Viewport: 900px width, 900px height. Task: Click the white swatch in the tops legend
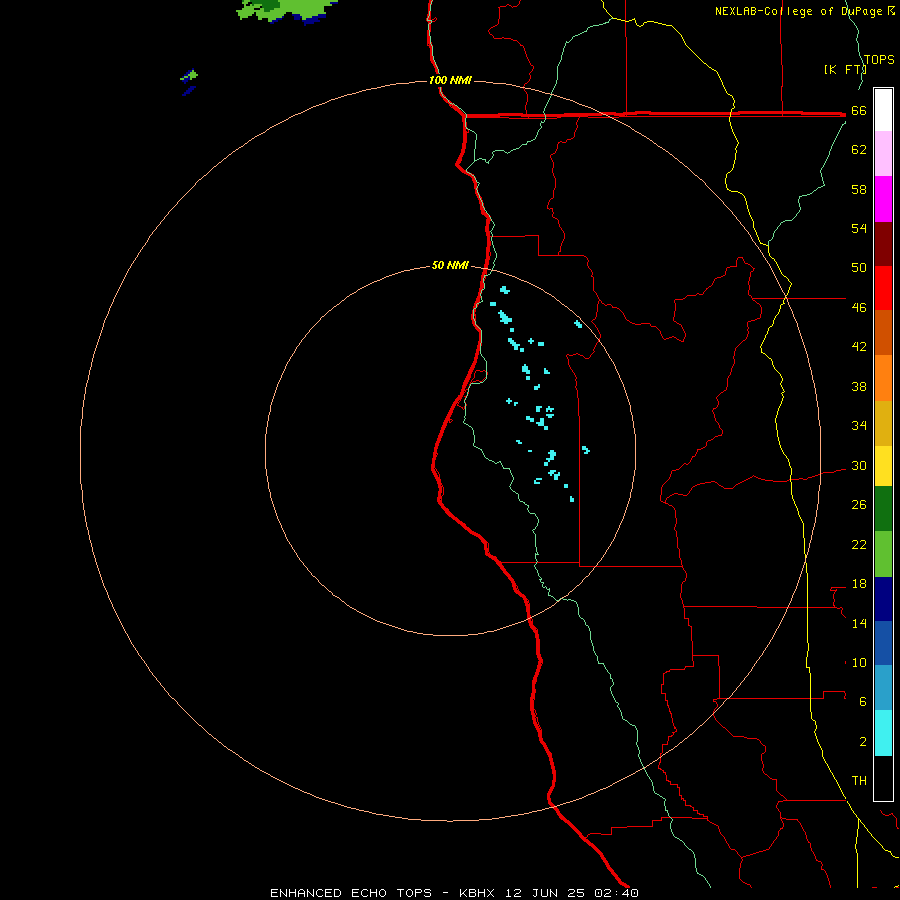coord(883,110)
